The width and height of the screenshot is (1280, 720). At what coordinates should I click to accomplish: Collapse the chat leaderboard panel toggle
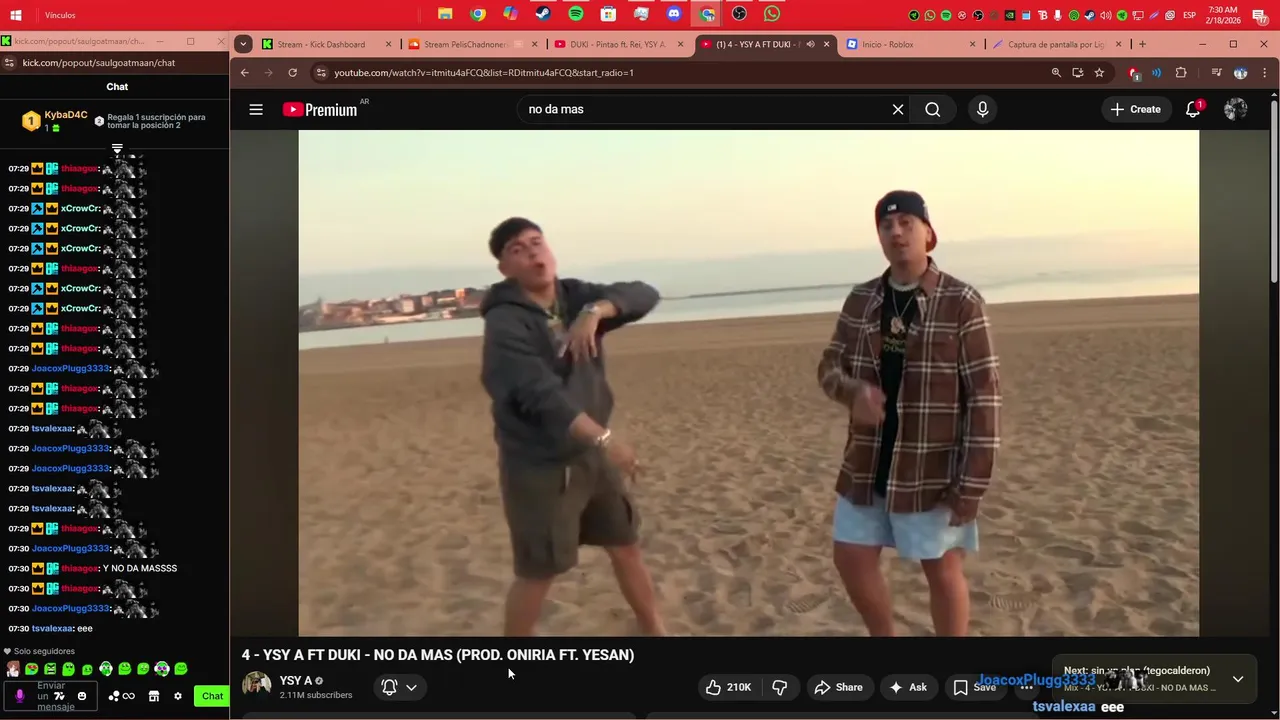117,149
